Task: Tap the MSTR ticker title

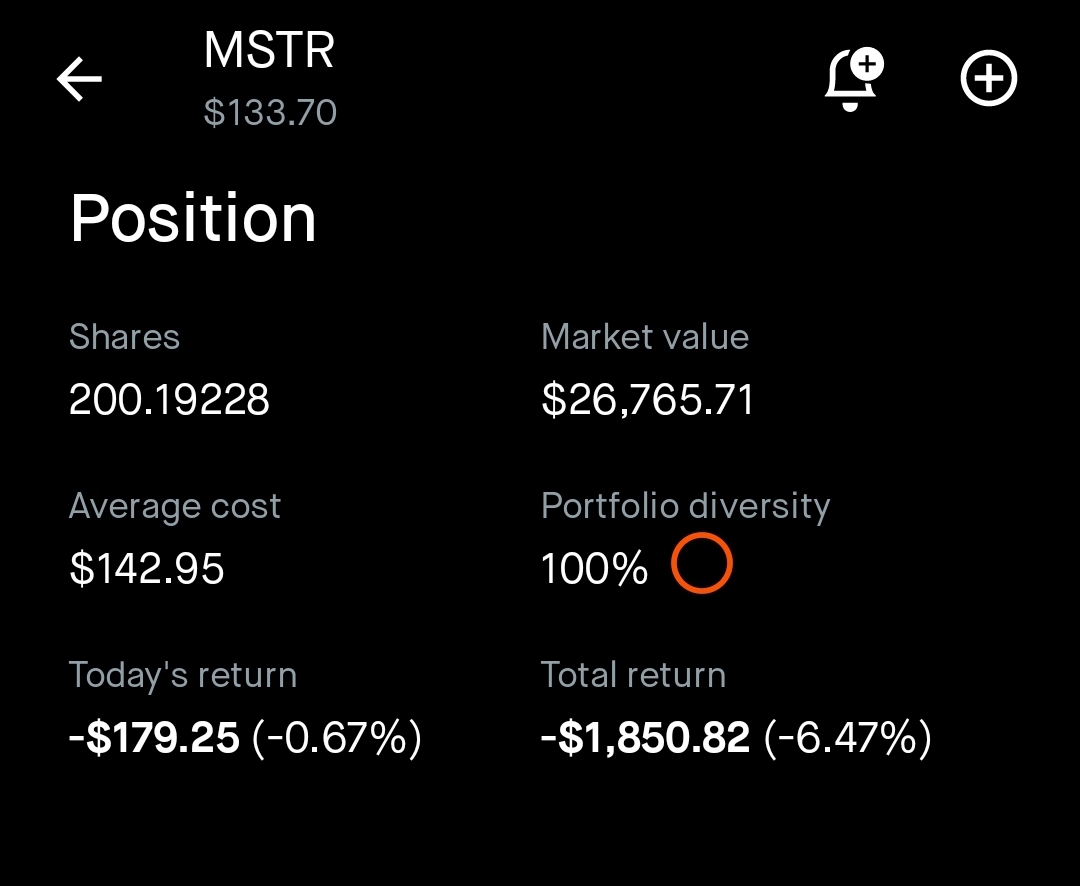Action: tap(268, 50)
